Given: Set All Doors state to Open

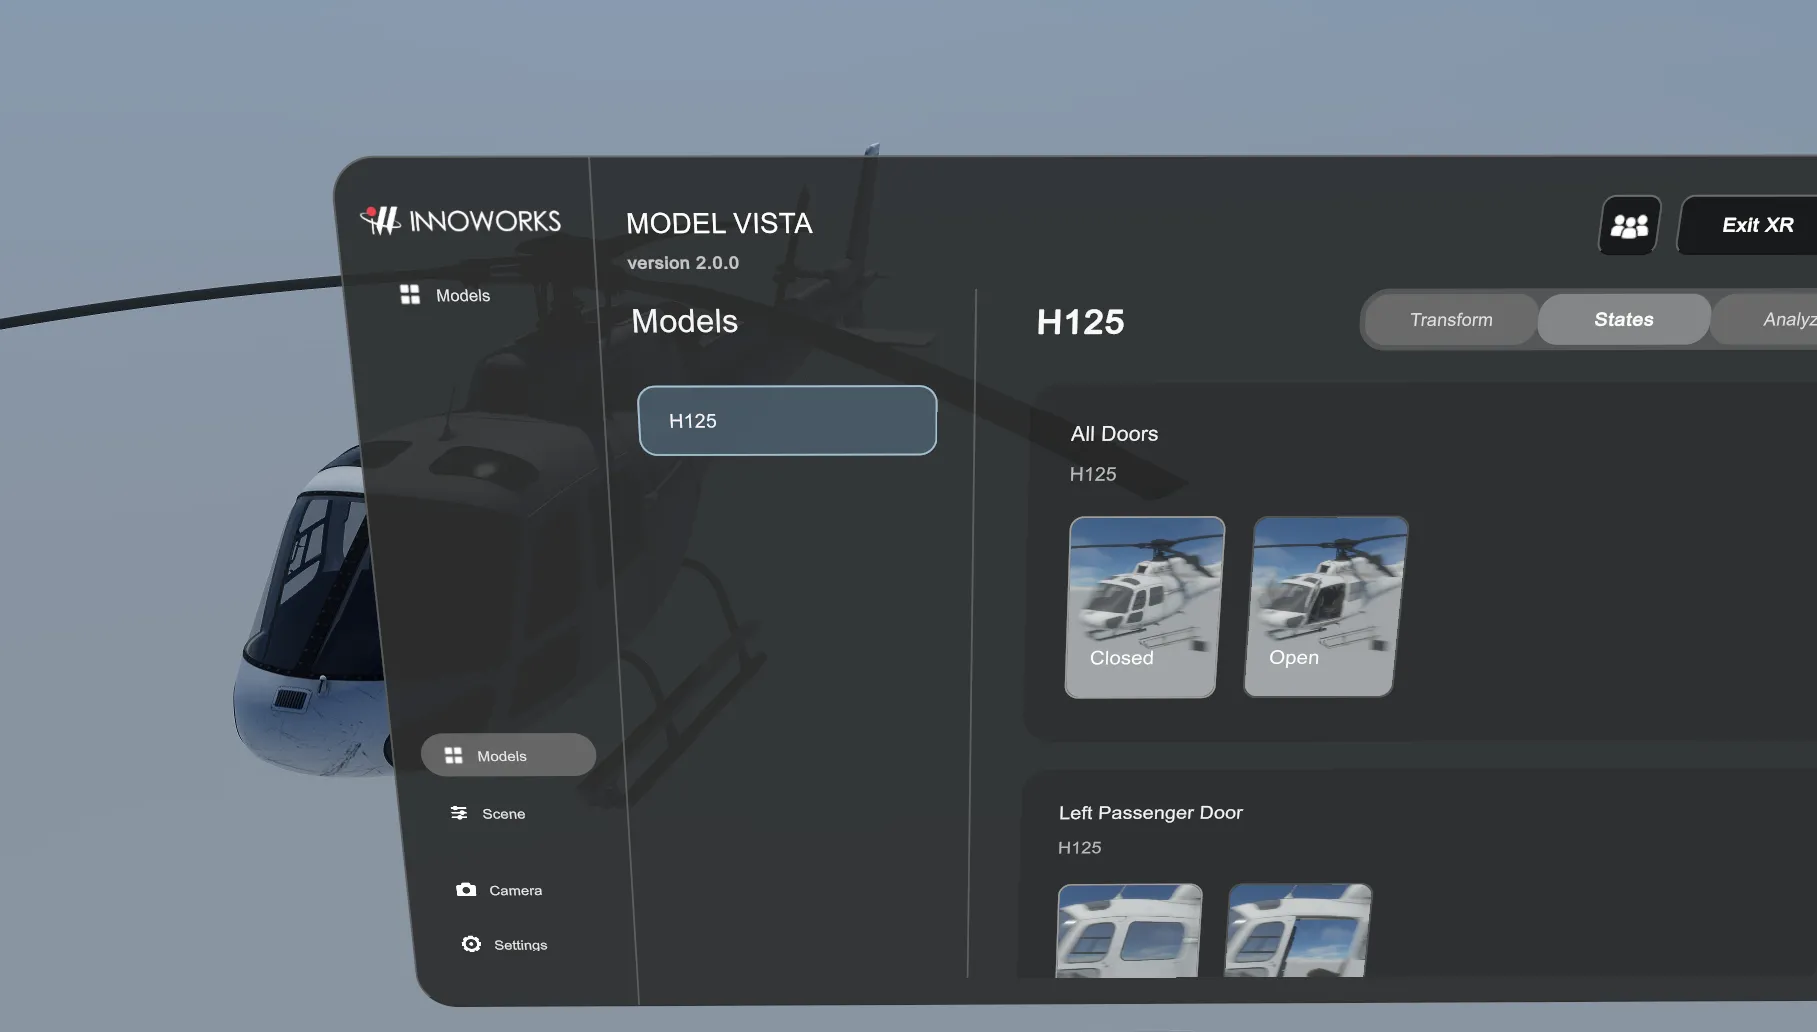Looking at the screenshot, I should (1325, 607).
